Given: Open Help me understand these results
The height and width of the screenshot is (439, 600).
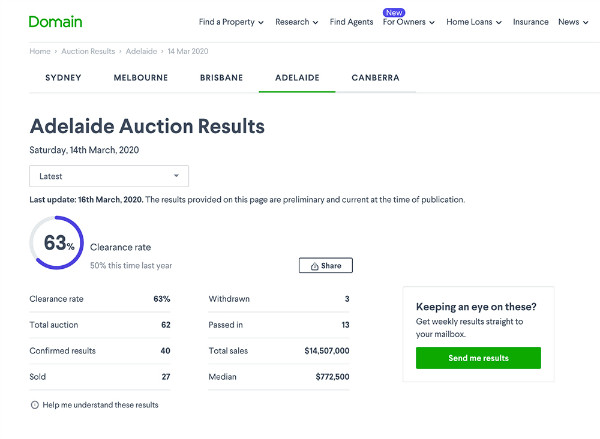Looking at the screenshot, I should pos(100,405).
